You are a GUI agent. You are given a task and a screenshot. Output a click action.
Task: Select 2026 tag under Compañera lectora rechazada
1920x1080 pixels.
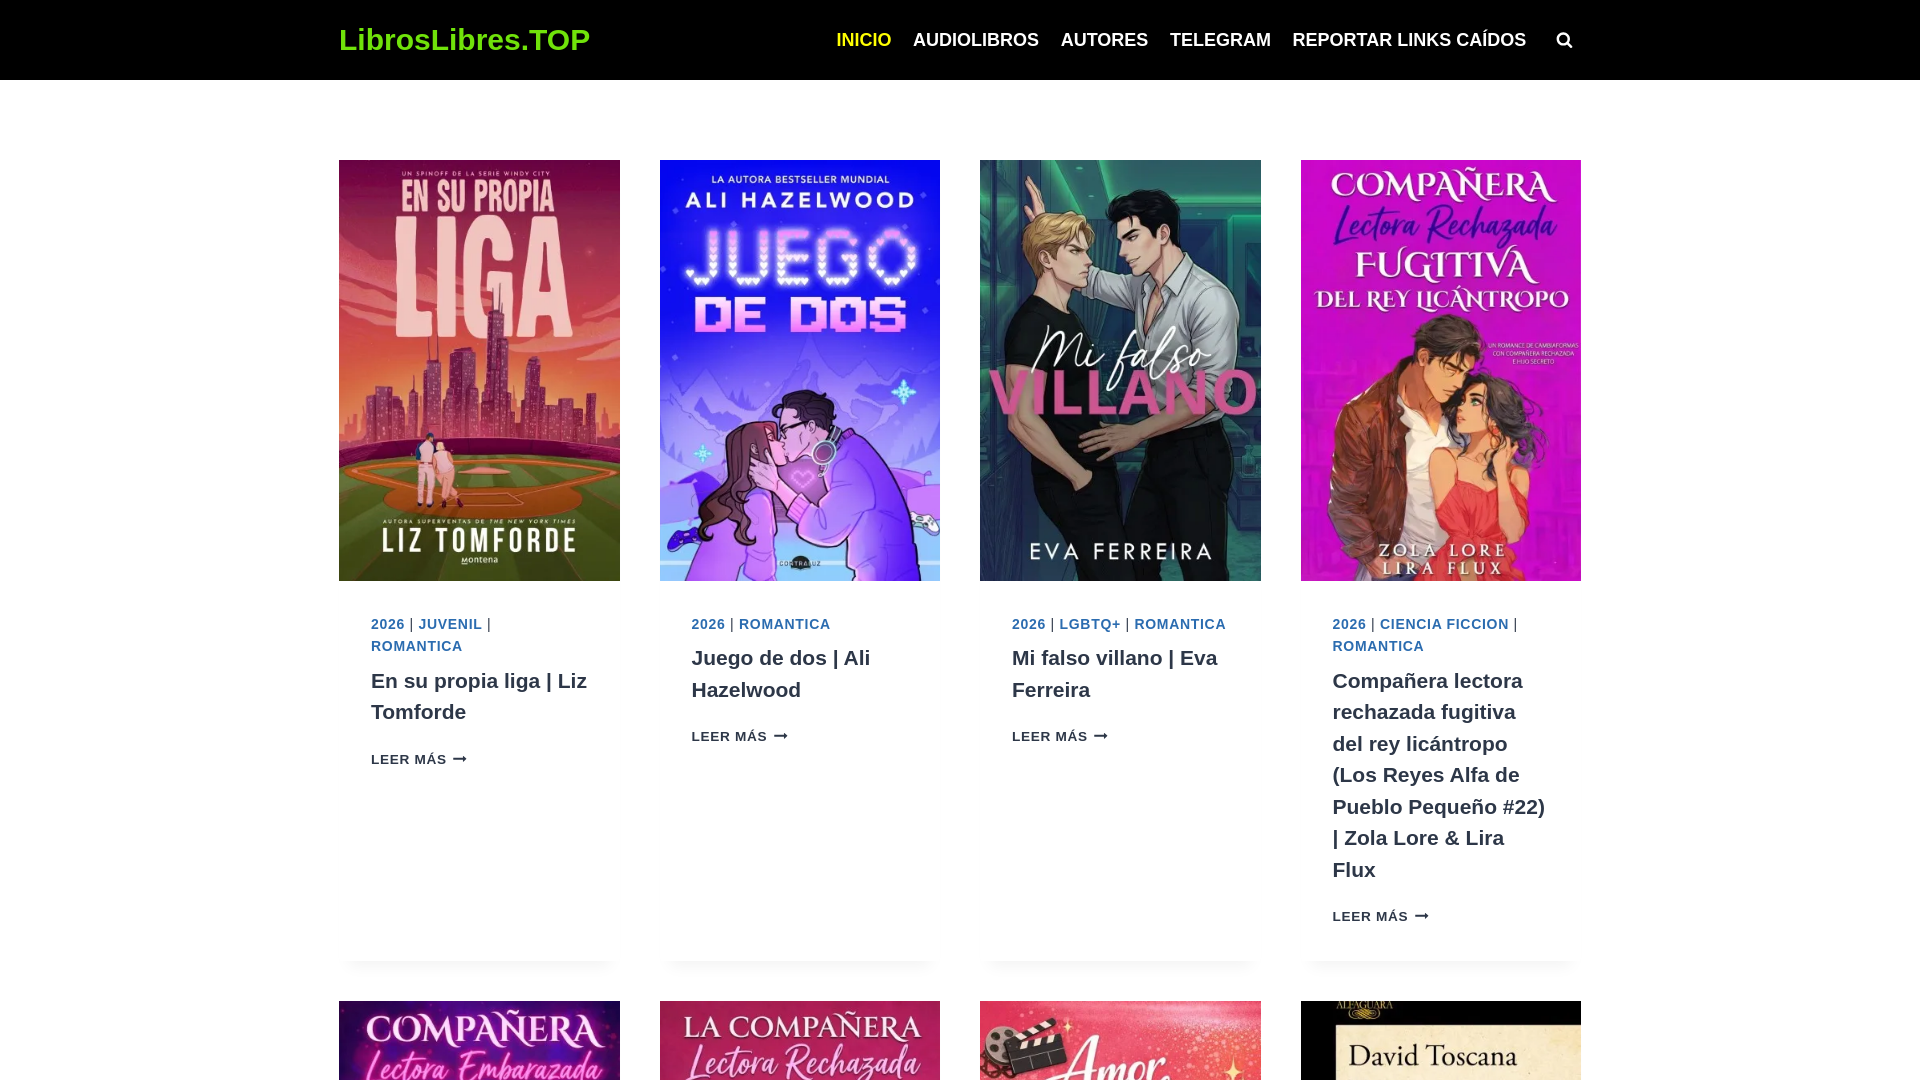click(x=1349, y=624)
